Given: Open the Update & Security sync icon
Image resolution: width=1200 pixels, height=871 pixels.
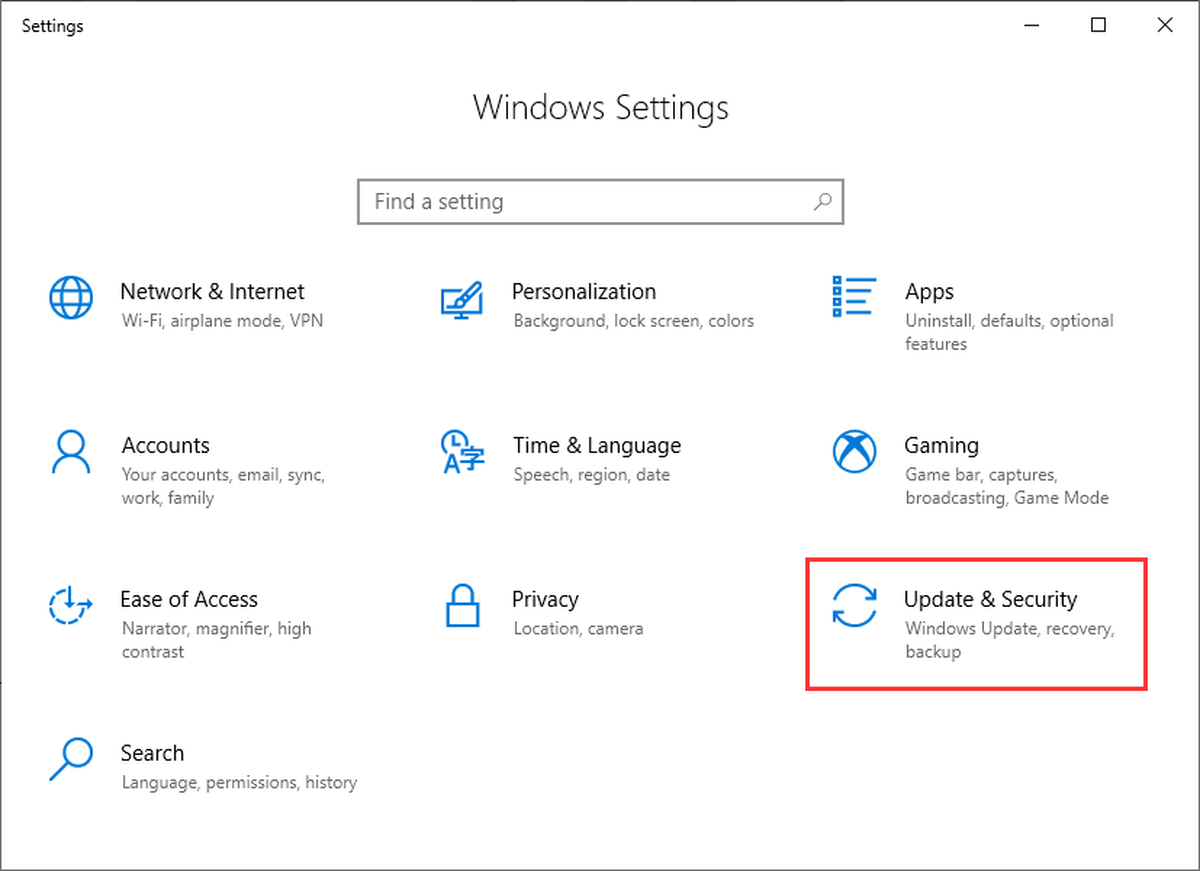Looking at the screenshot, I should pos(854,606).
